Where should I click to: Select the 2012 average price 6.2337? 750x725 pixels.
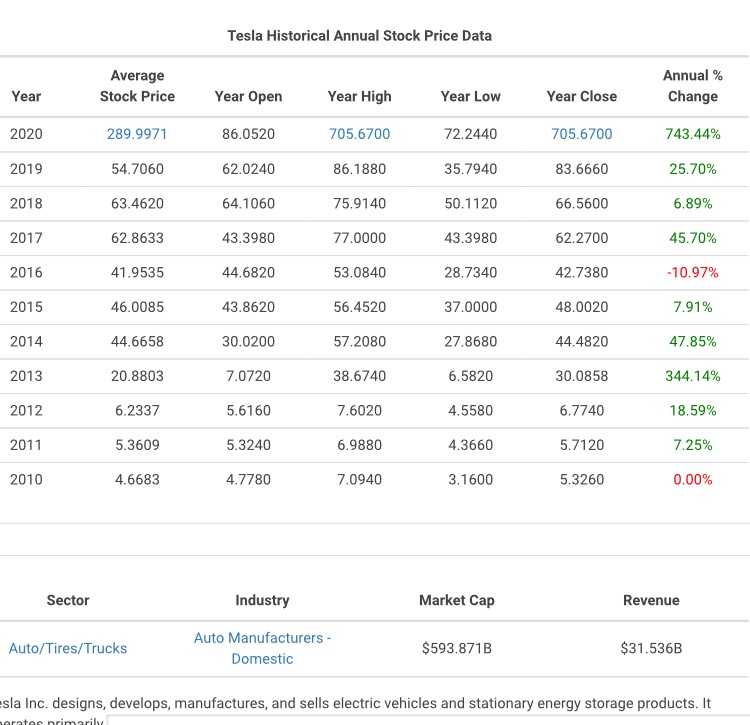[x=137, y=410]
